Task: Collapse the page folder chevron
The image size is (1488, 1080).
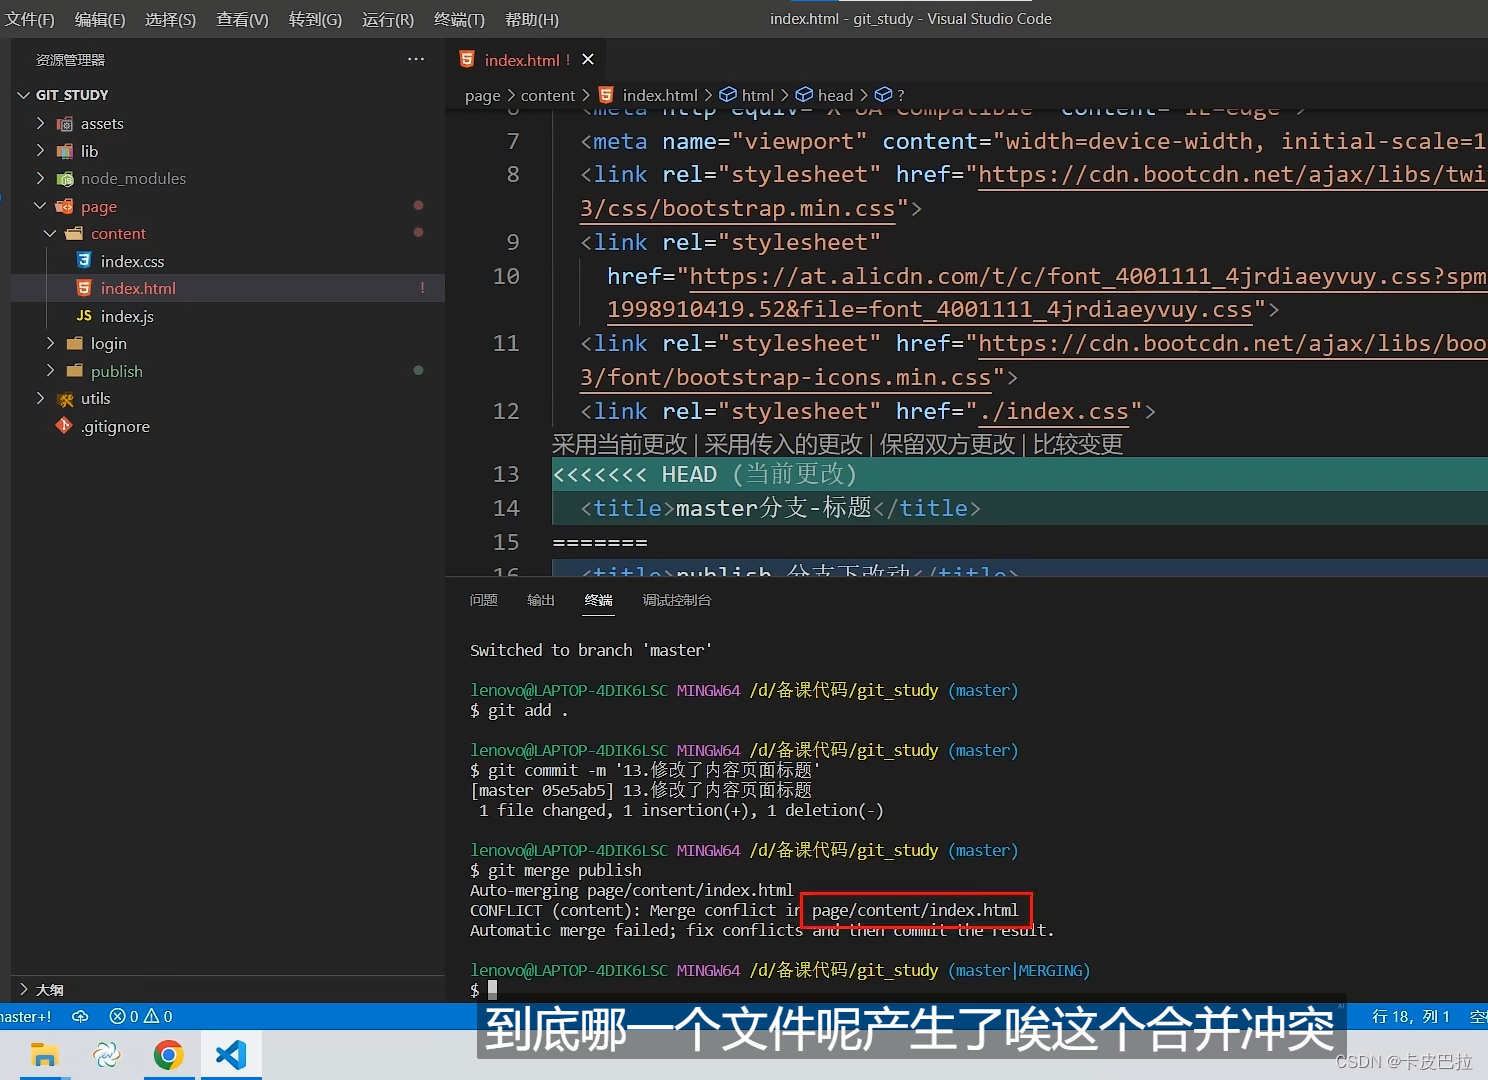Action: pos(40,206)
